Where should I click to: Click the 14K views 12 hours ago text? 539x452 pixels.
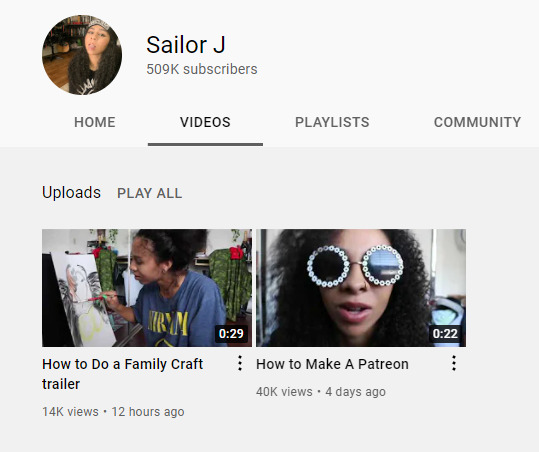113,412
